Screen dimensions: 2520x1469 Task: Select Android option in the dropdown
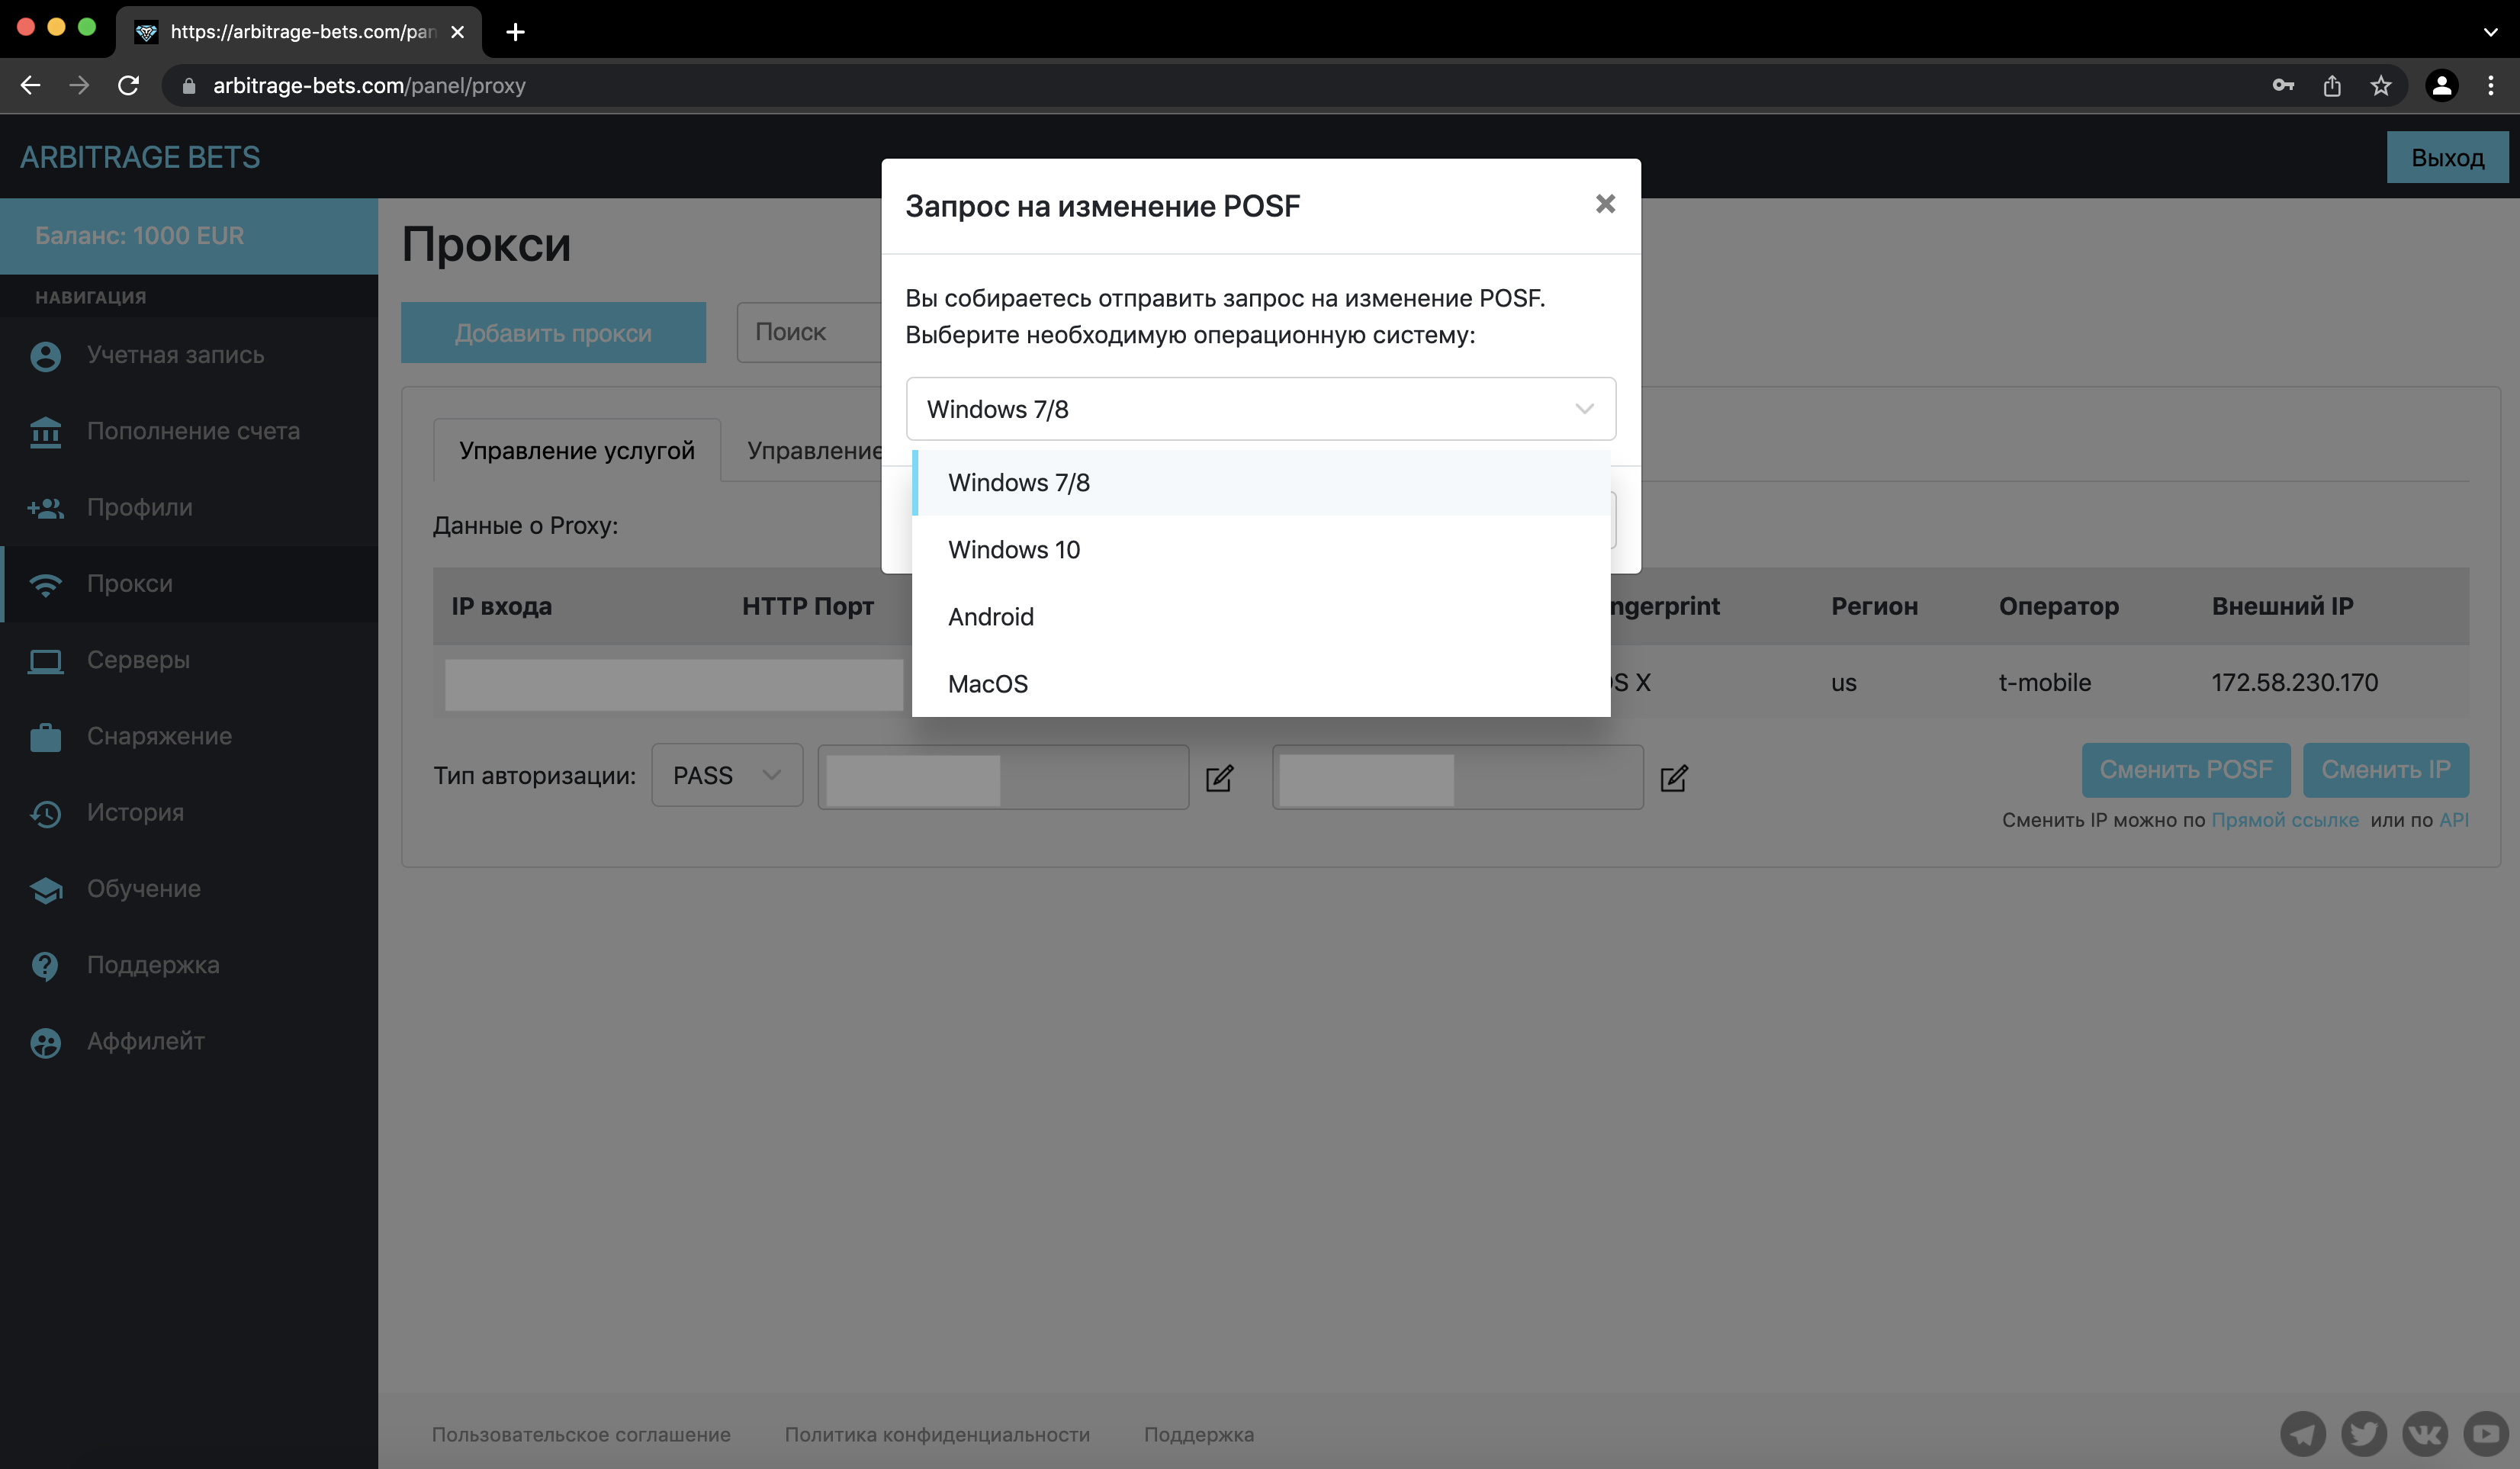[x=991, y=617]
